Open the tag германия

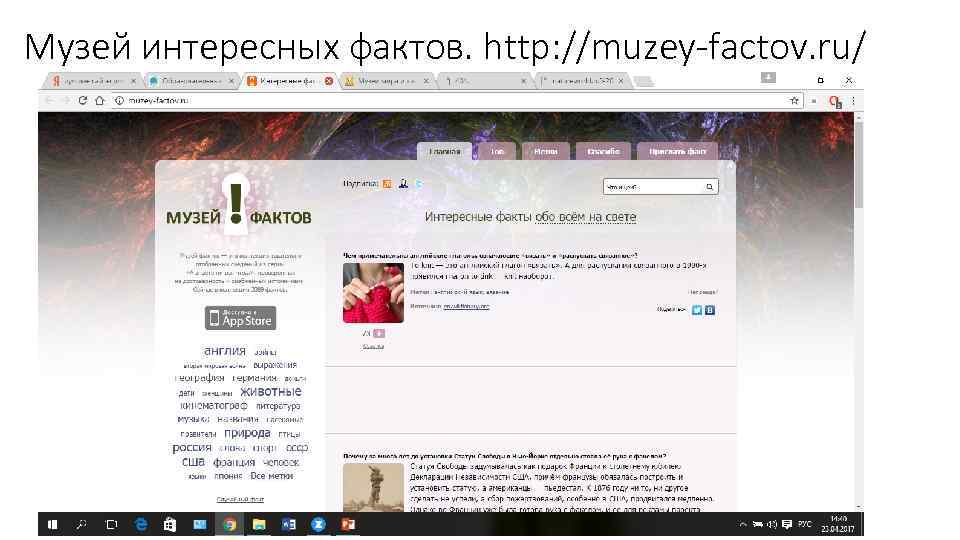(x=255, y=378)
